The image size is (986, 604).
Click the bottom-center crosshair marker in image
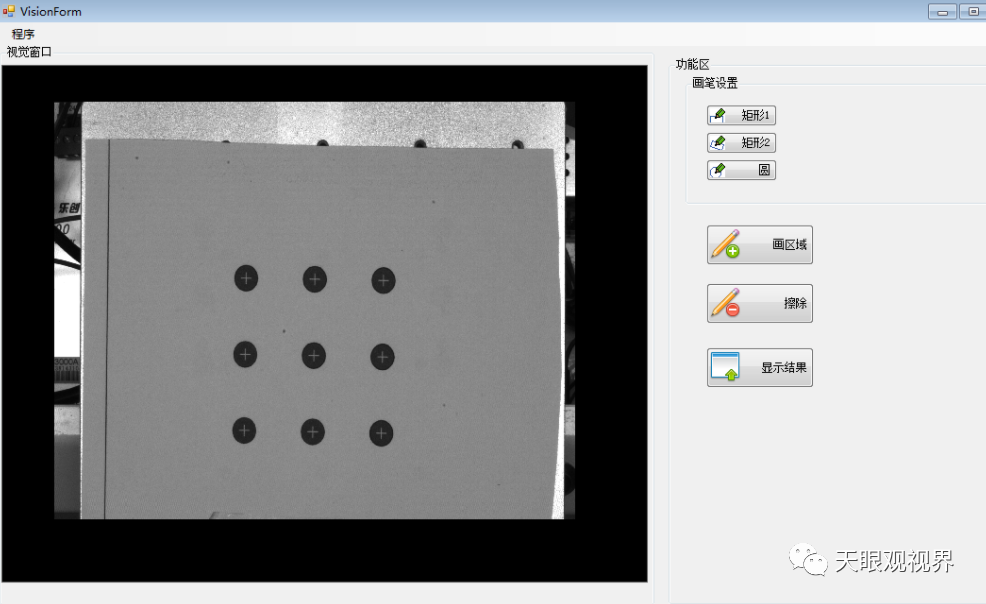coord(313,432)
